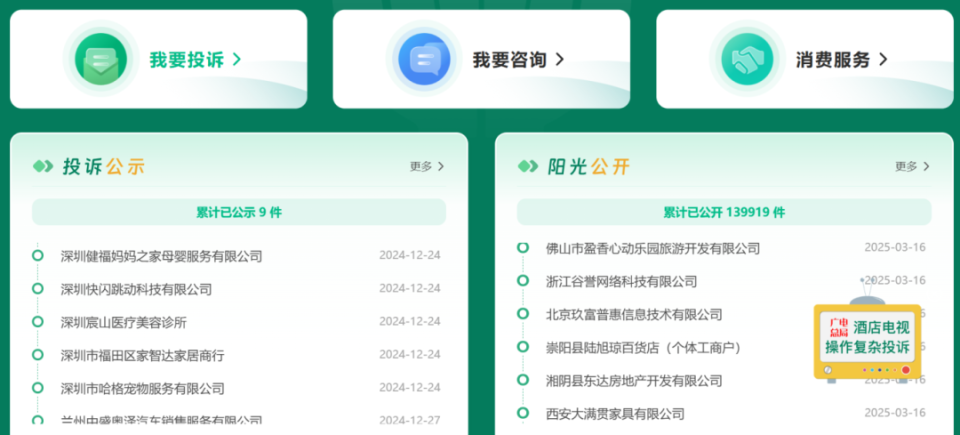Click the blue chat bubble consultation icon
This screenshot has height=435, width=960.
click(x=424, y=59)
